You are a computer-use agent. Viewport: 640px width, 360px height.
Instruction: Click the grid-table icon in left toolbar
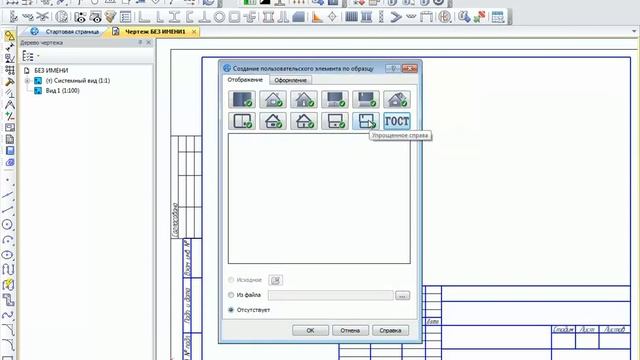pos(9,70)
